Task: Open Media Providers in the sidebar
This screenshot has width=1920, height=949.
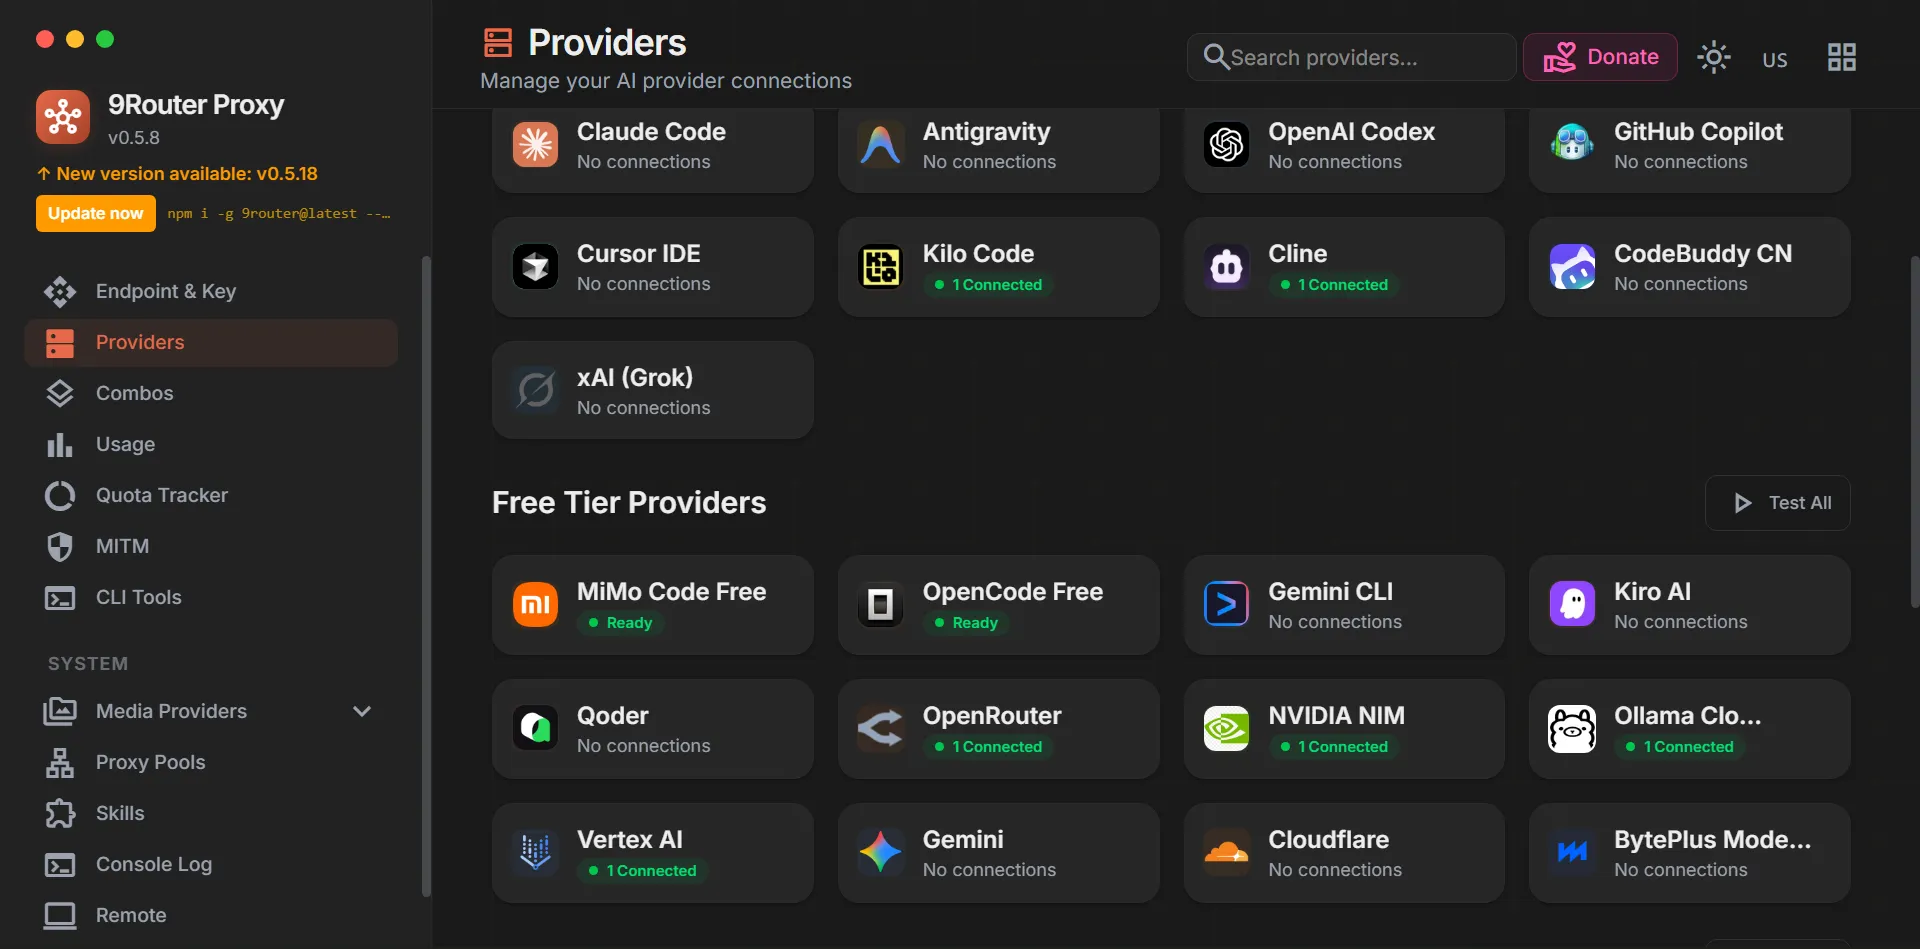Action: (x=211, y=711)
